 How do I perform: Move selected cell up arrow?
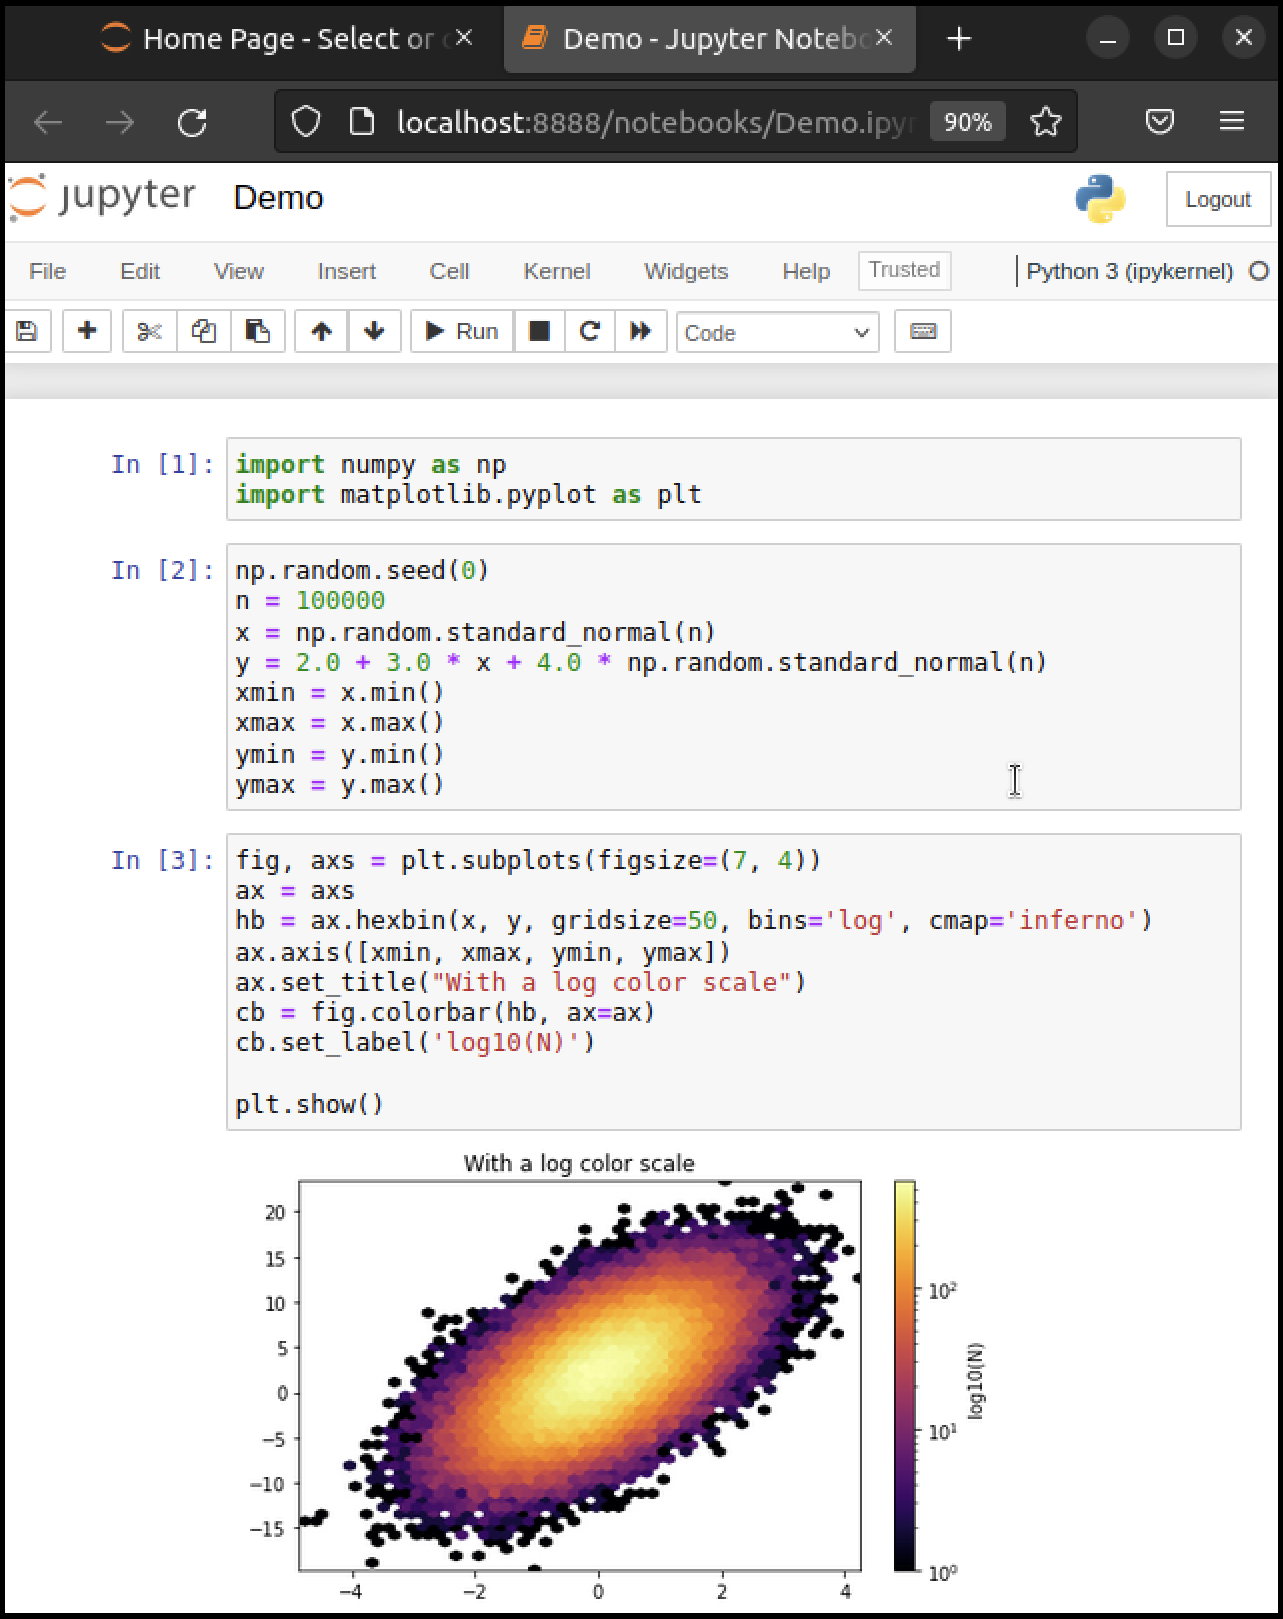(321, 331)
